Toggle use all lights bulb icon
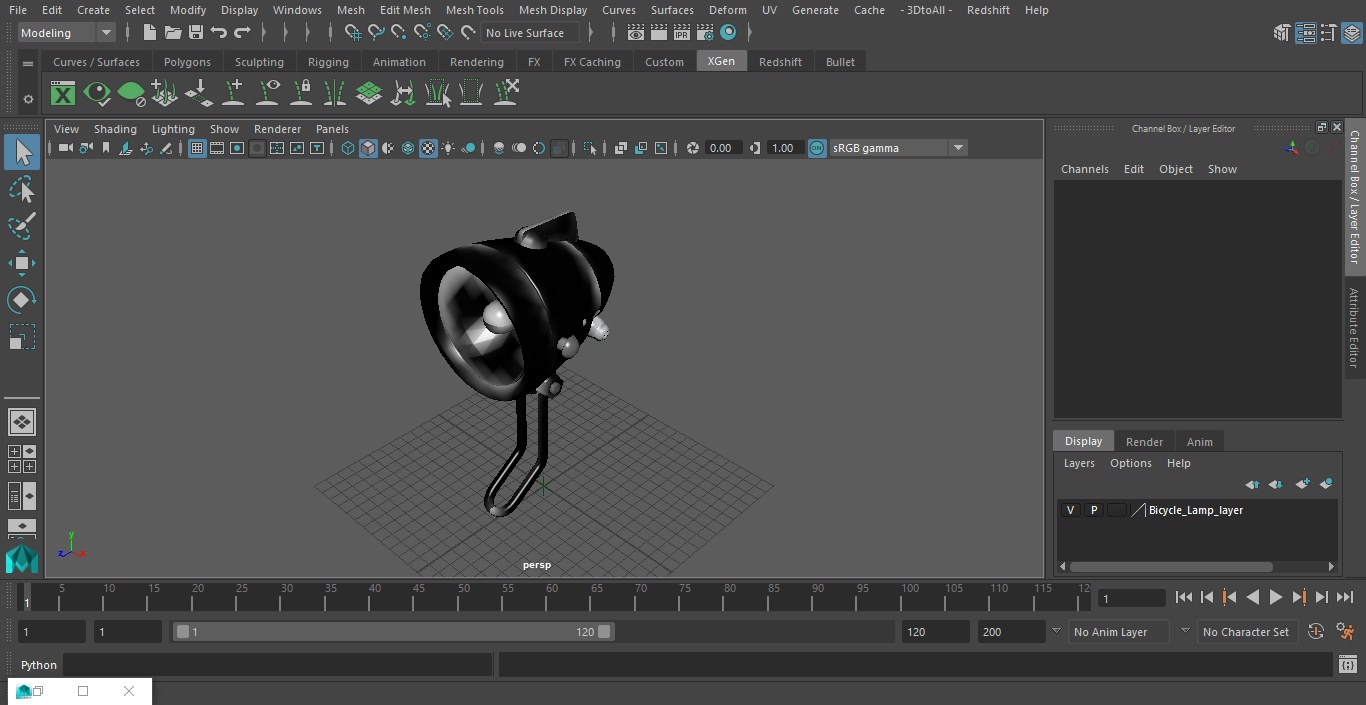Viewport: 1366px width, 705px height. click(448, 148)
